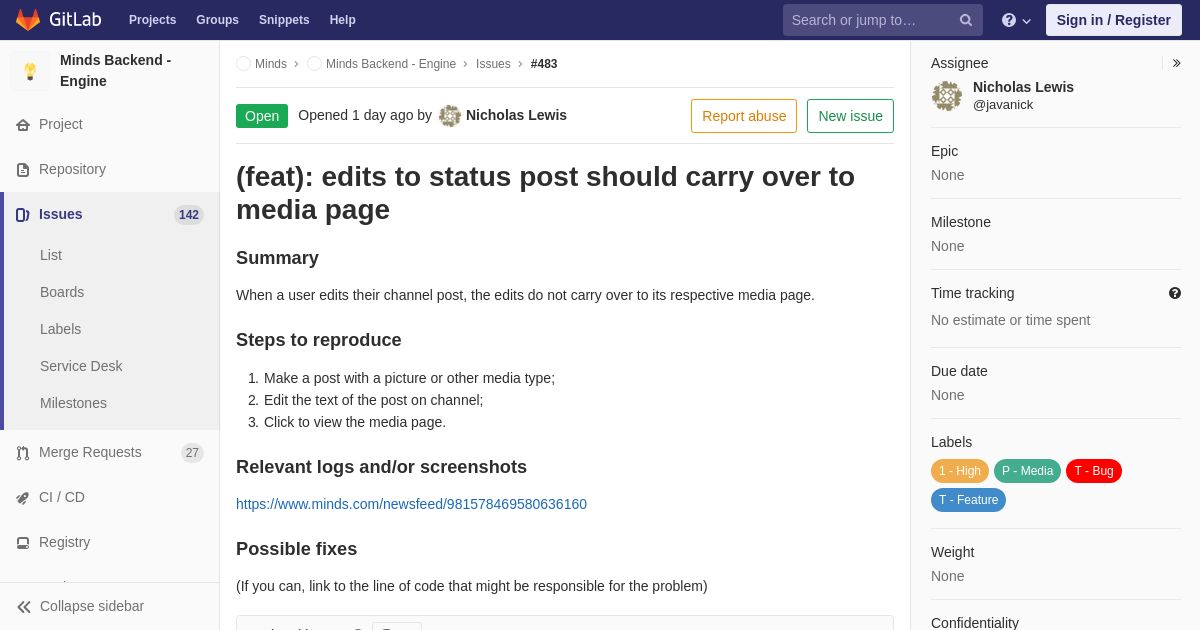Click the Open status badge
The image size is (1200, 630).
[x=262, y=116]
